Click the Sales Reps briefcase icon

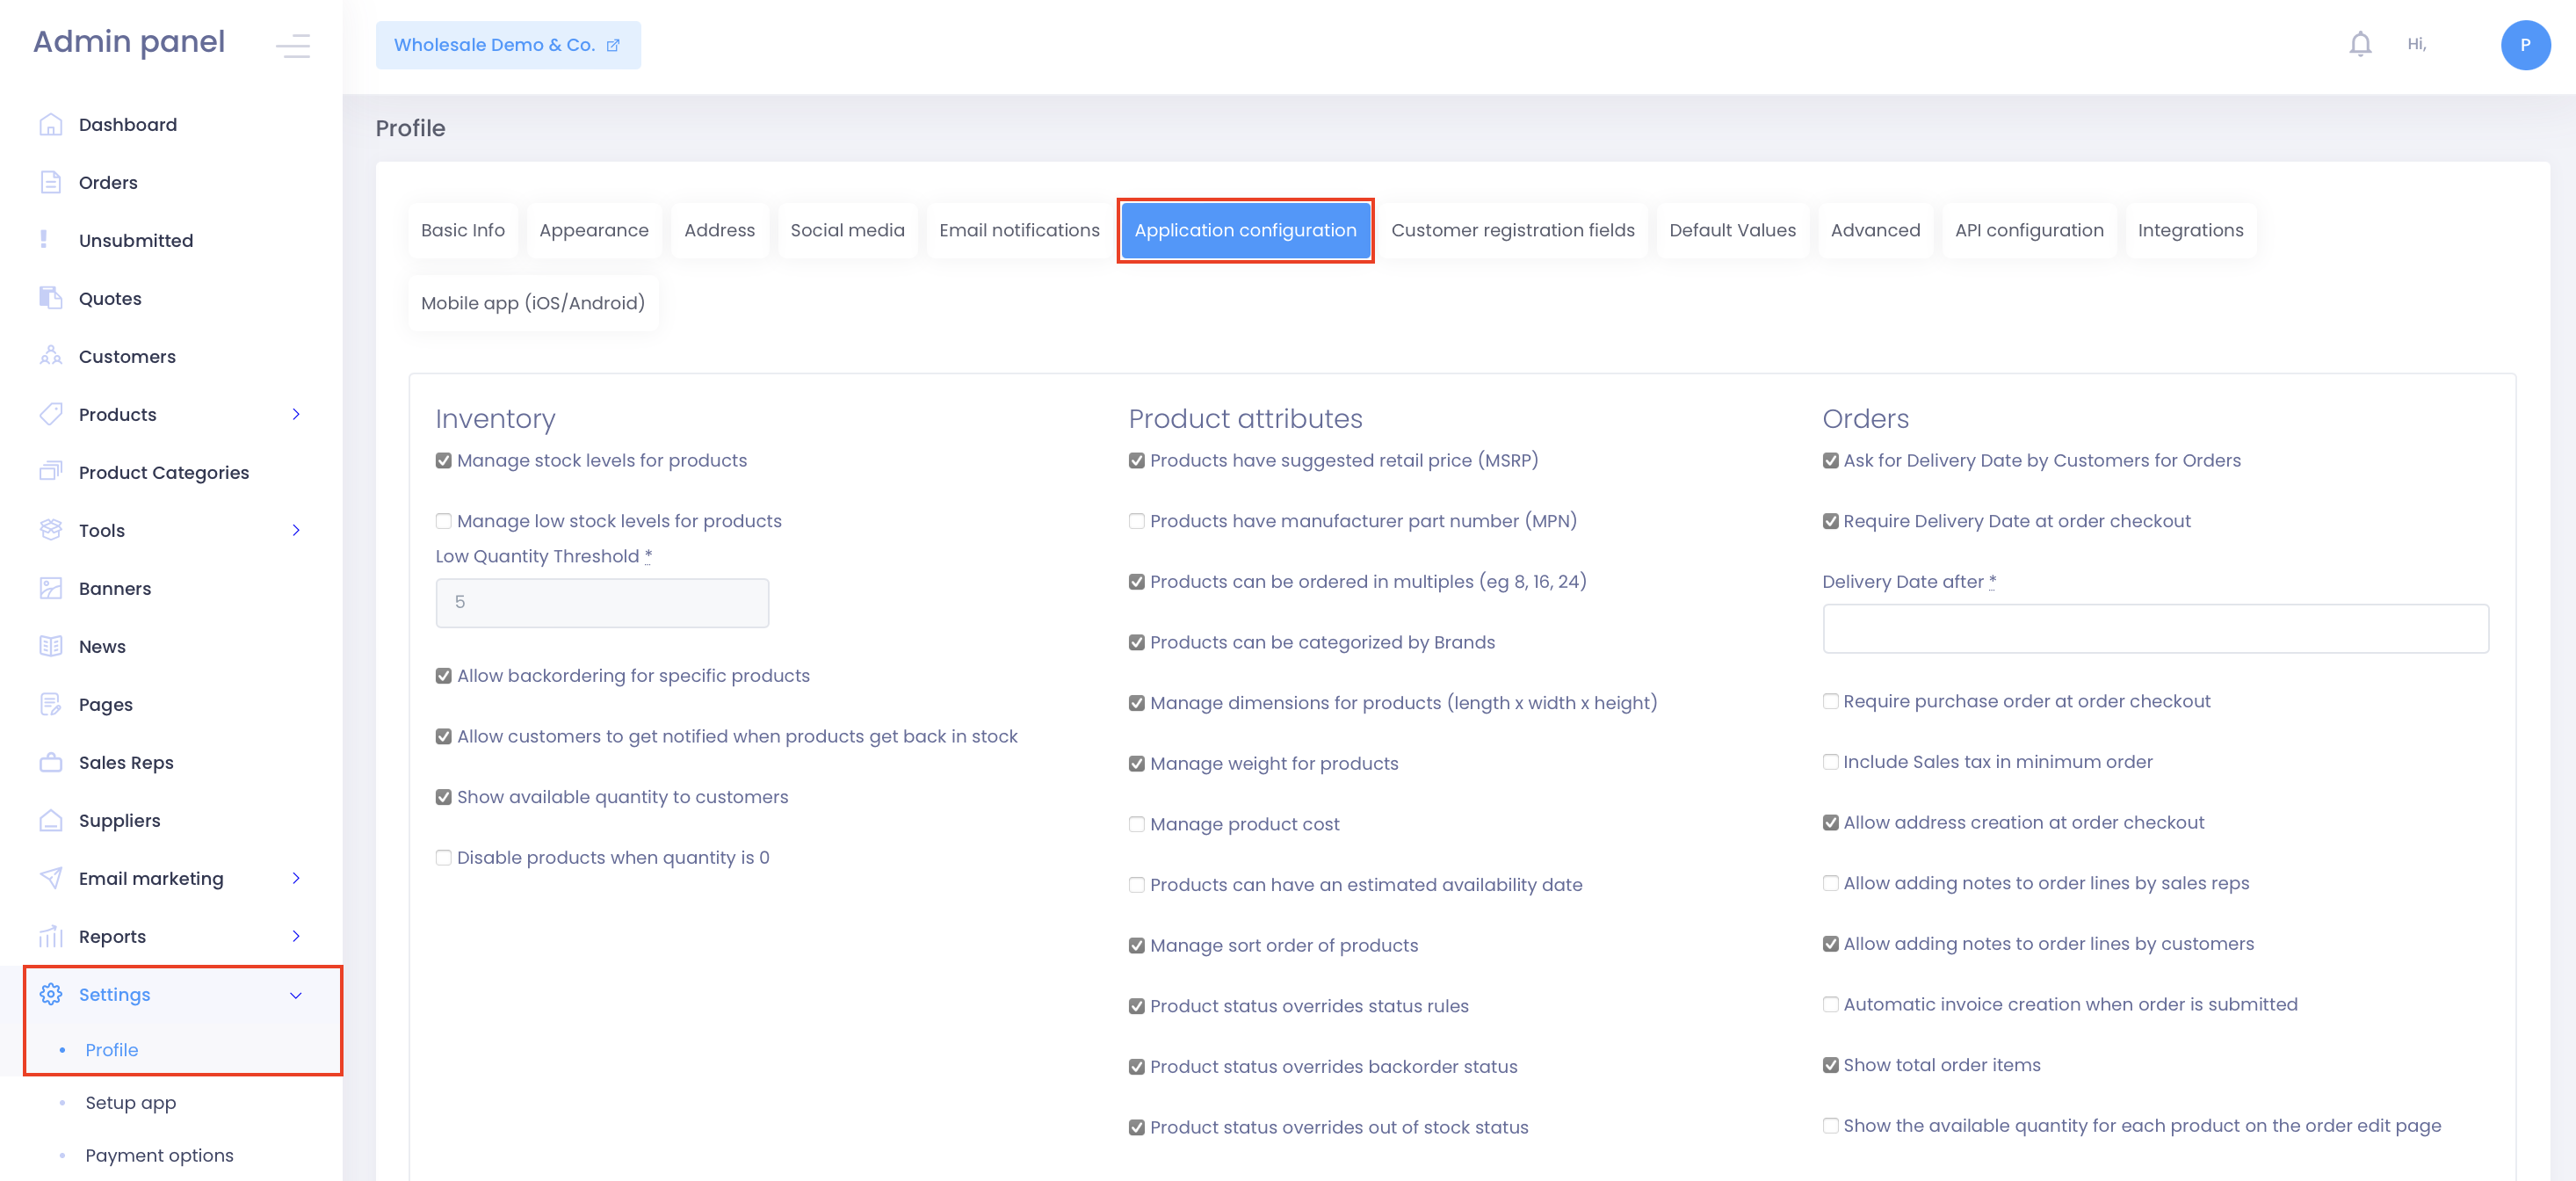[50, 762]
